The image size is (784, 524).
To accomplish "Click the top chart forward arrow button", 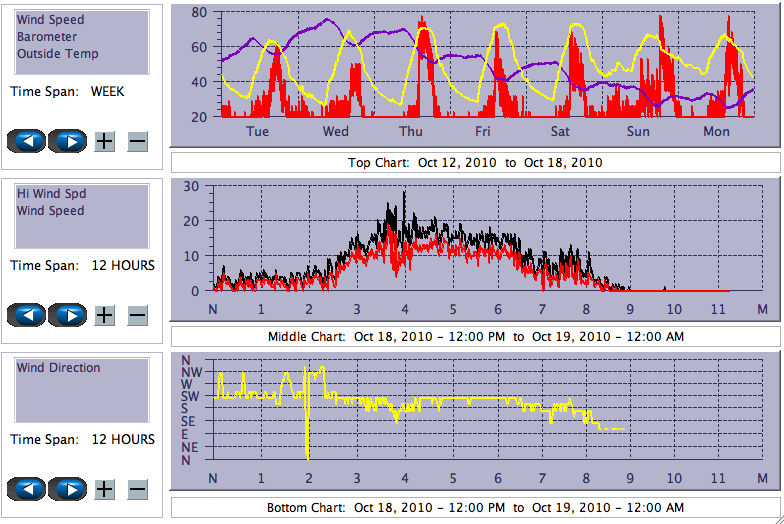I will click(68, 141).
